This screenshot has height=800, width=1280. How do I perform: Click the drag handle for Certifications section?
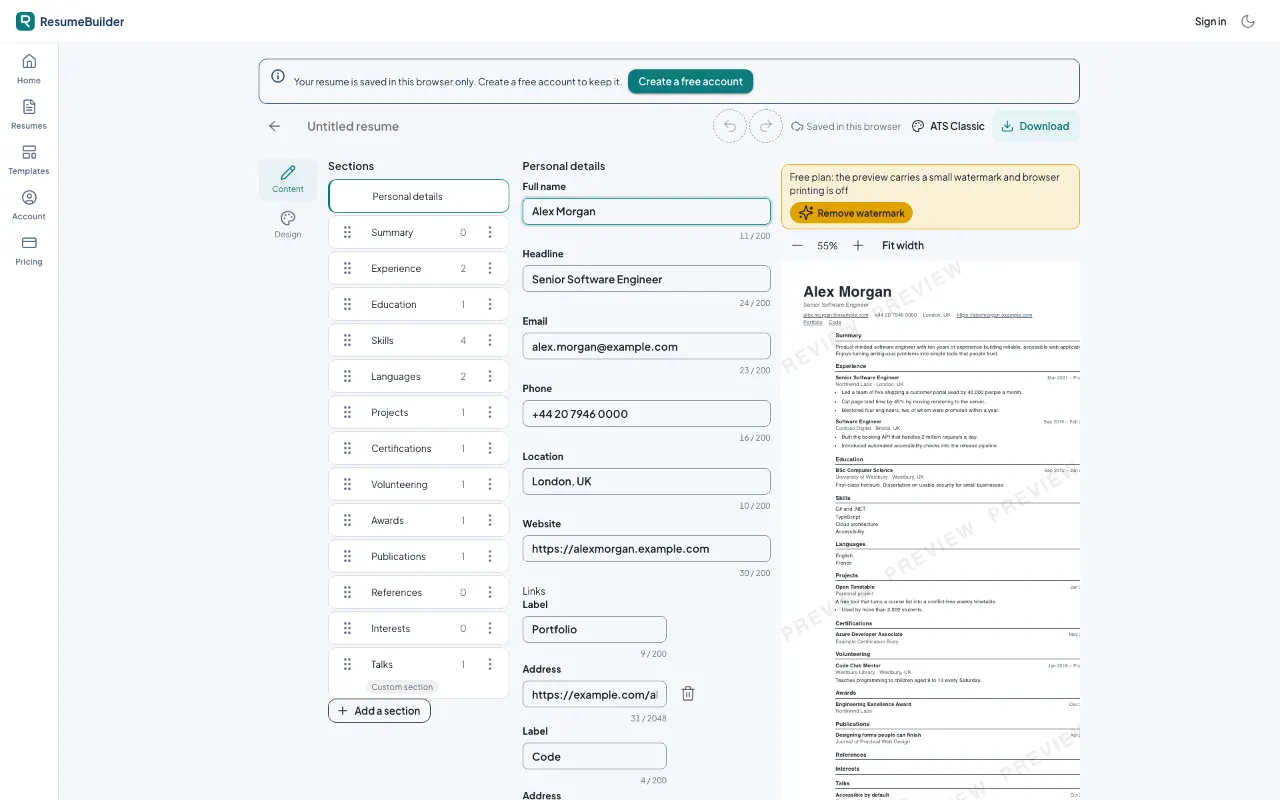tap(347, 448)
